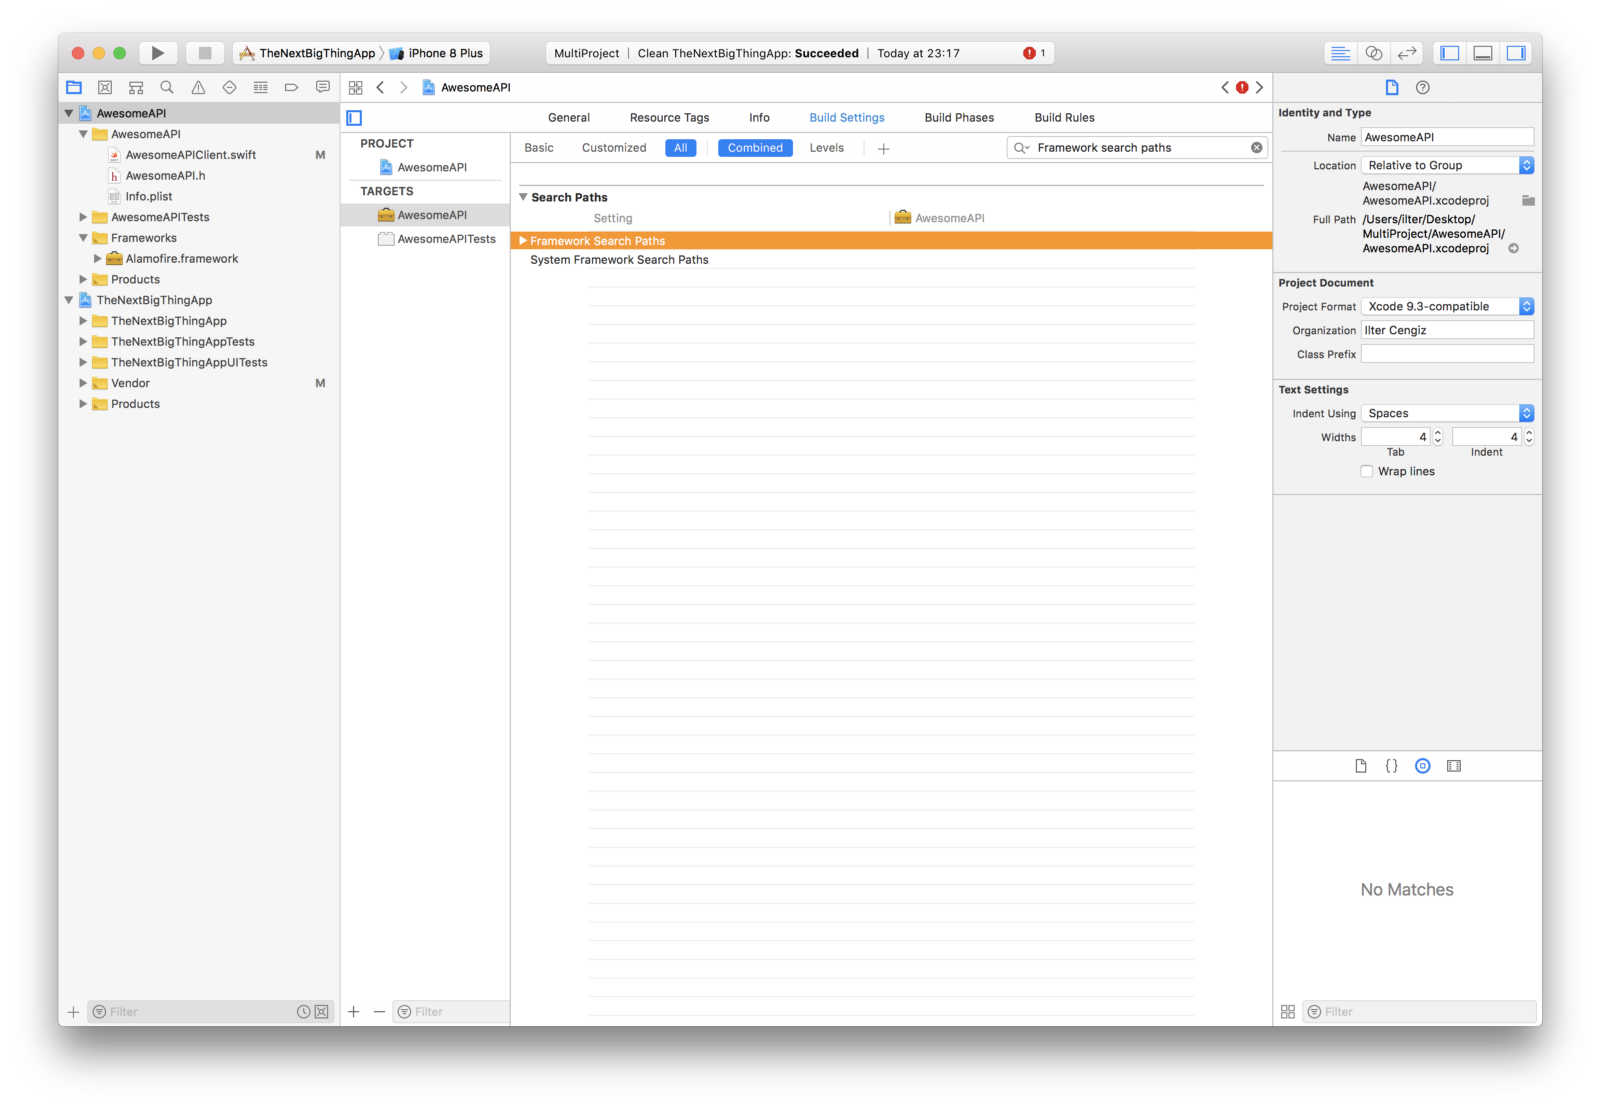
Task: Hide the project and targets list
Action: pos(354,118)
